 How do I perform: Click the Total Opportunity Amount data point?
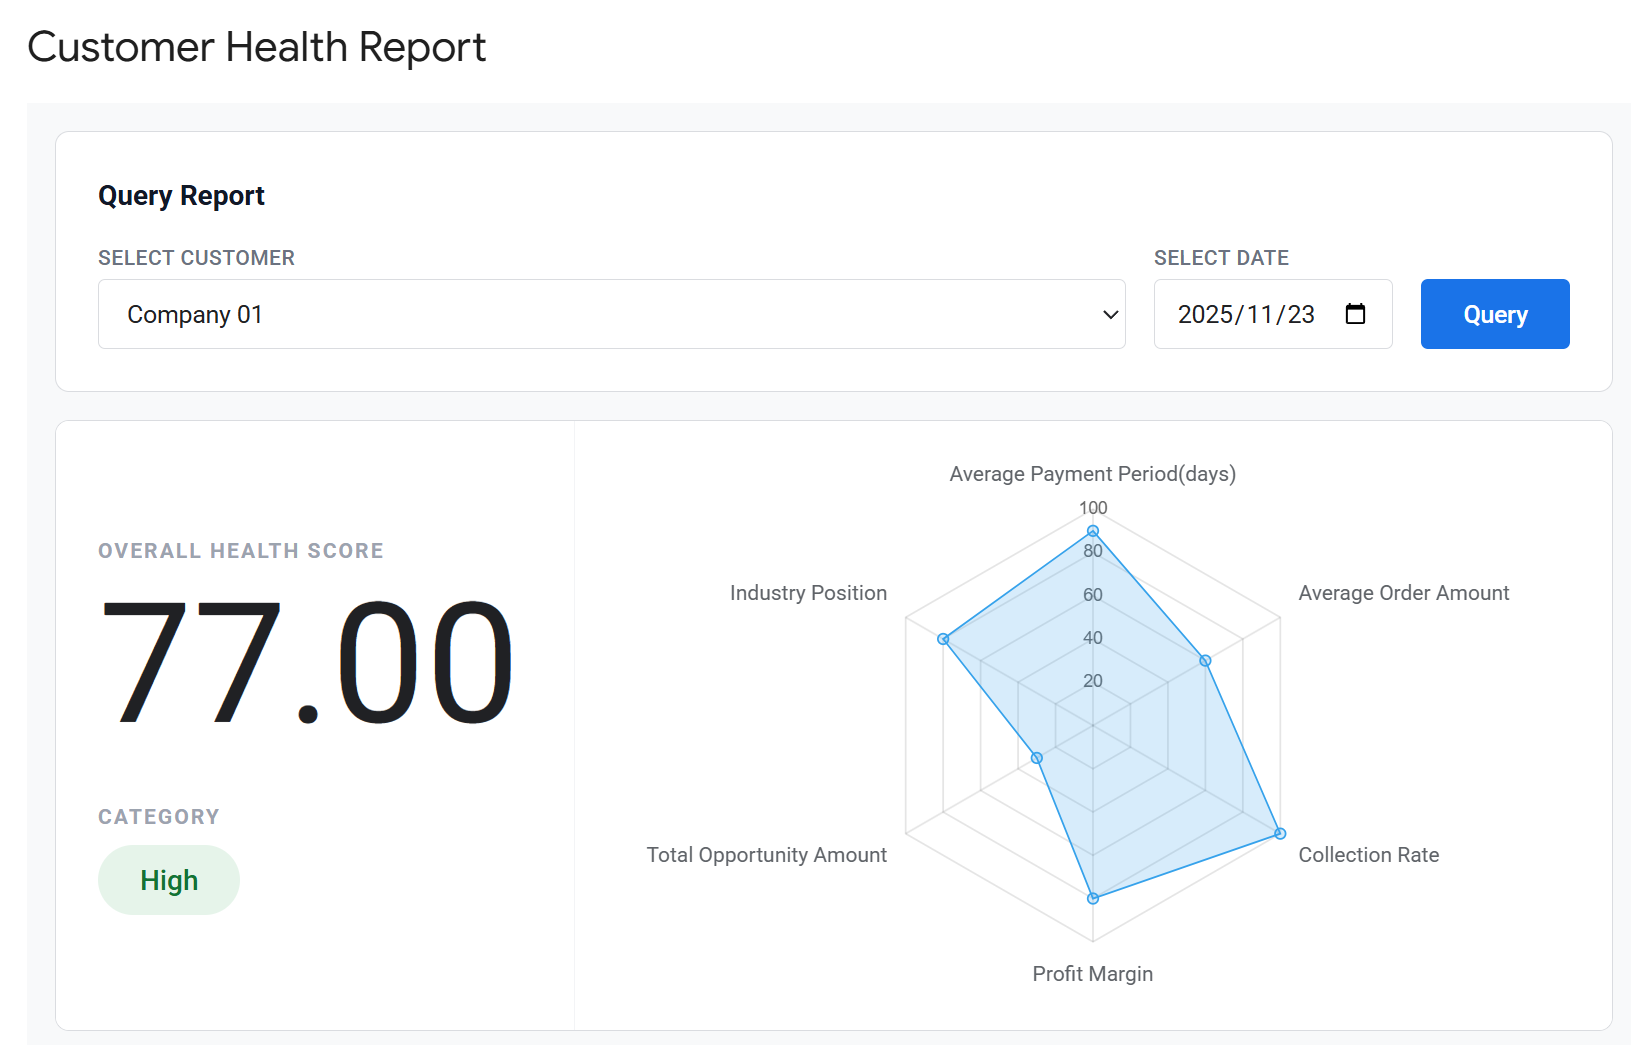(1036, 757)
